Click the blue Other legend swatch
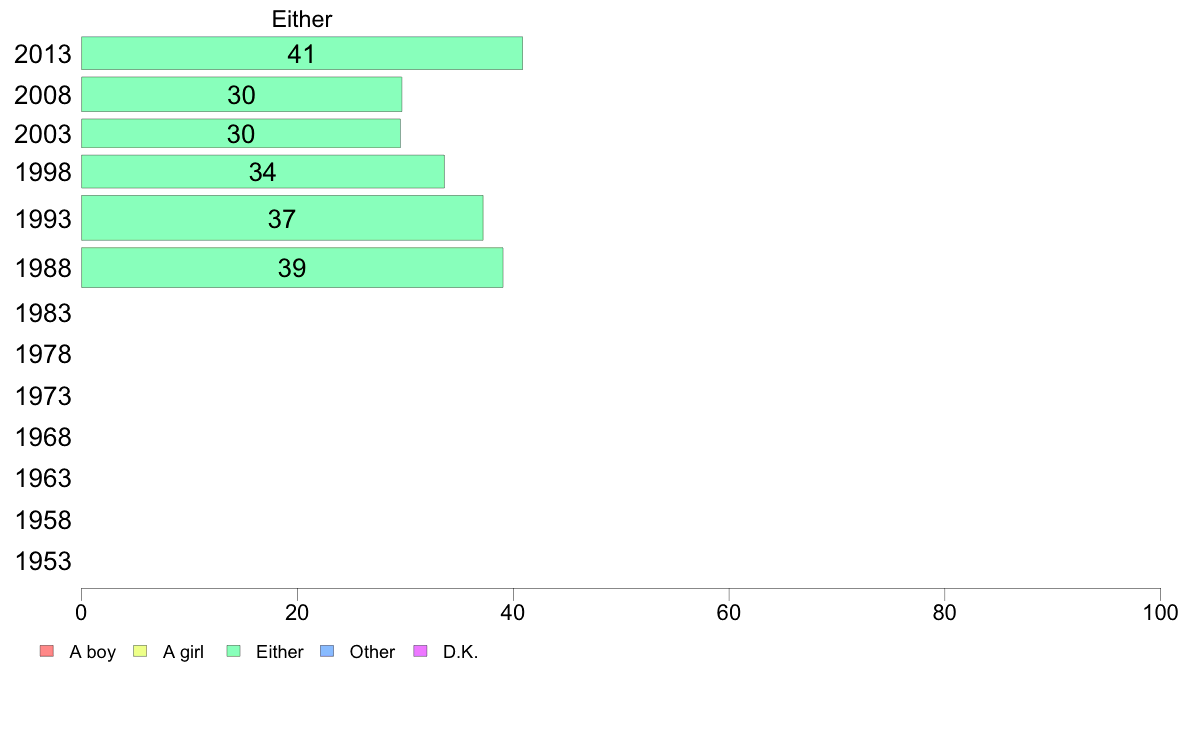1188x736 pixels. [327, 651]
